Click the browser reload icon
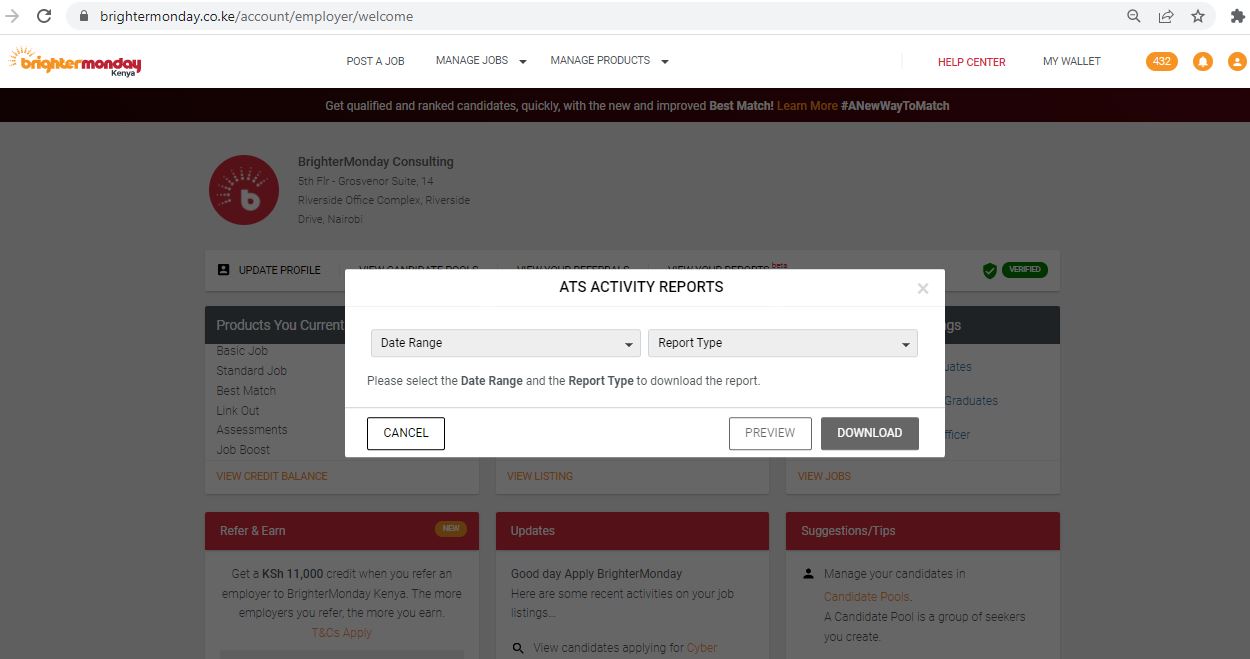 coord(44,16)
